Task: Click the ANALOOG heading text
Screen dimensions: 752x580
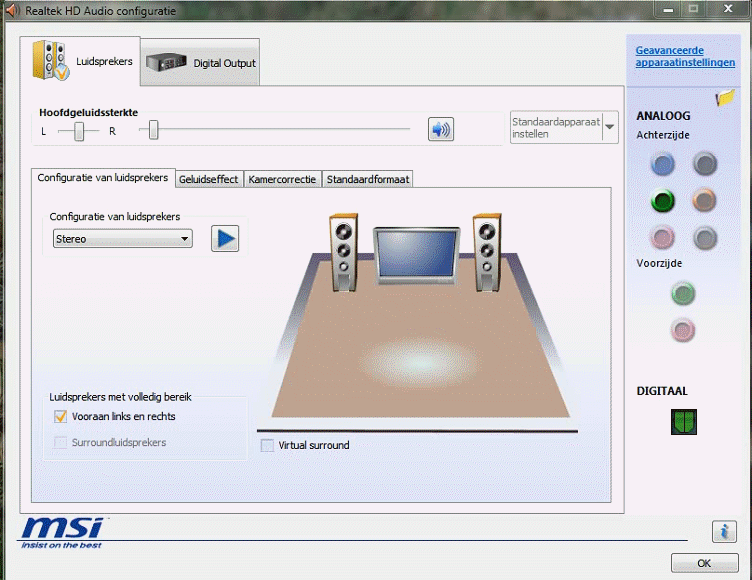Action: (x=663, y=116)
